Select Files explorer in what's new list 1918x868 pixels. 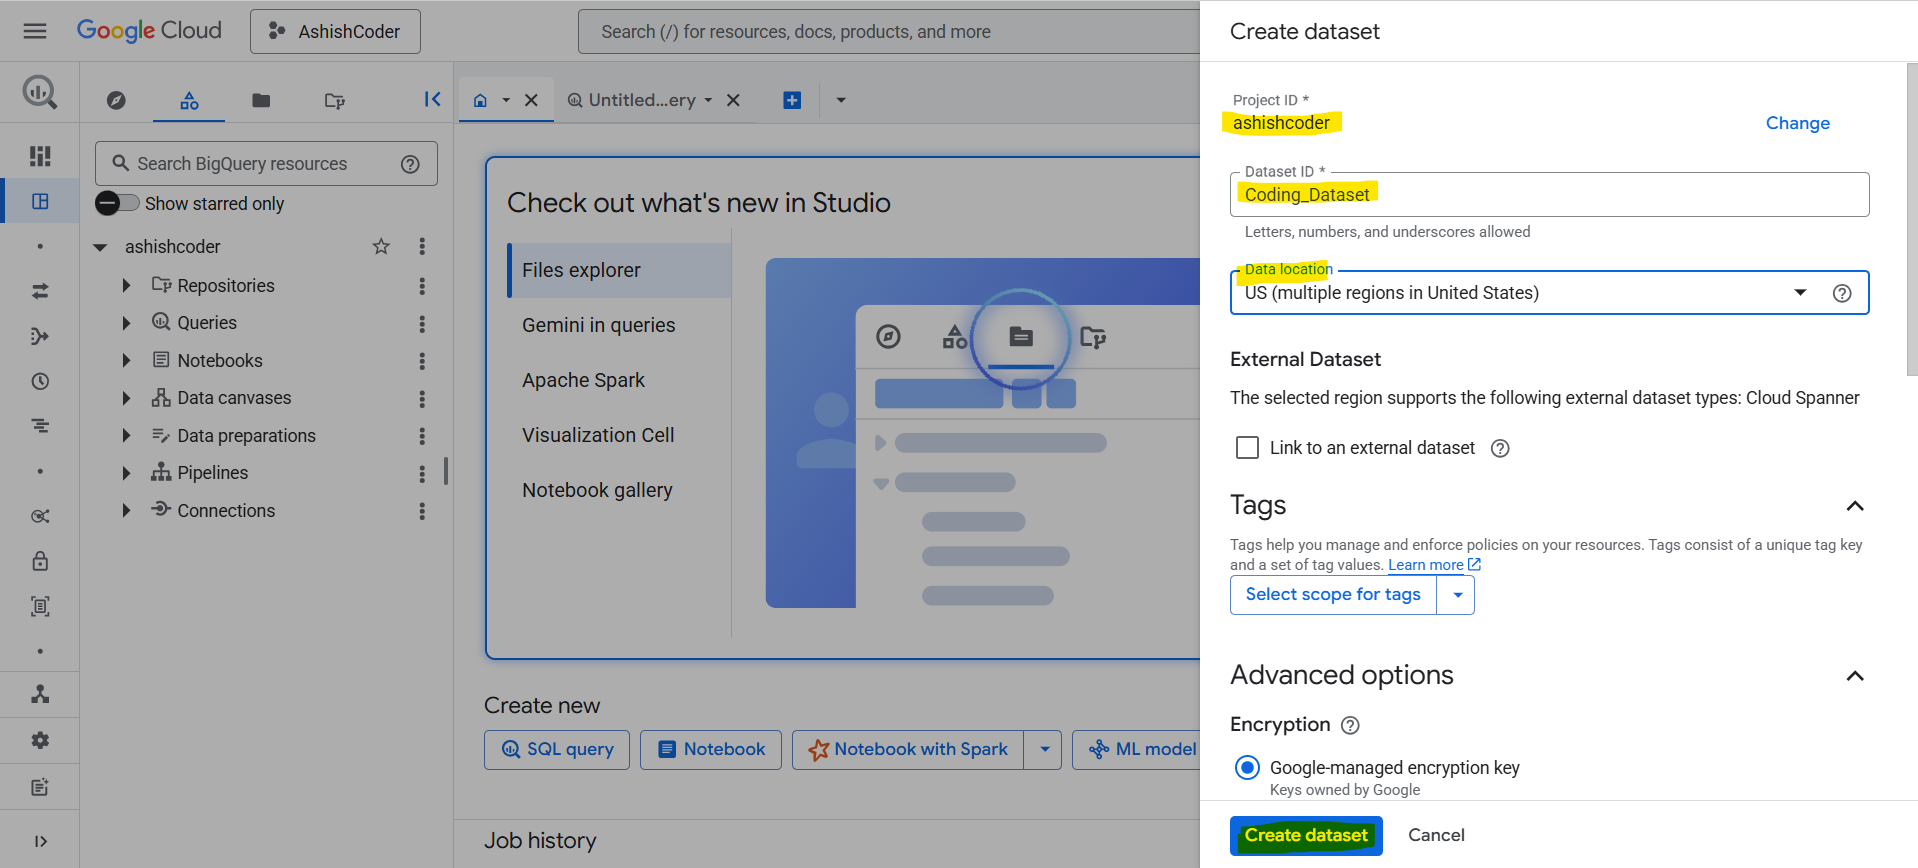(x=619, y=270)
